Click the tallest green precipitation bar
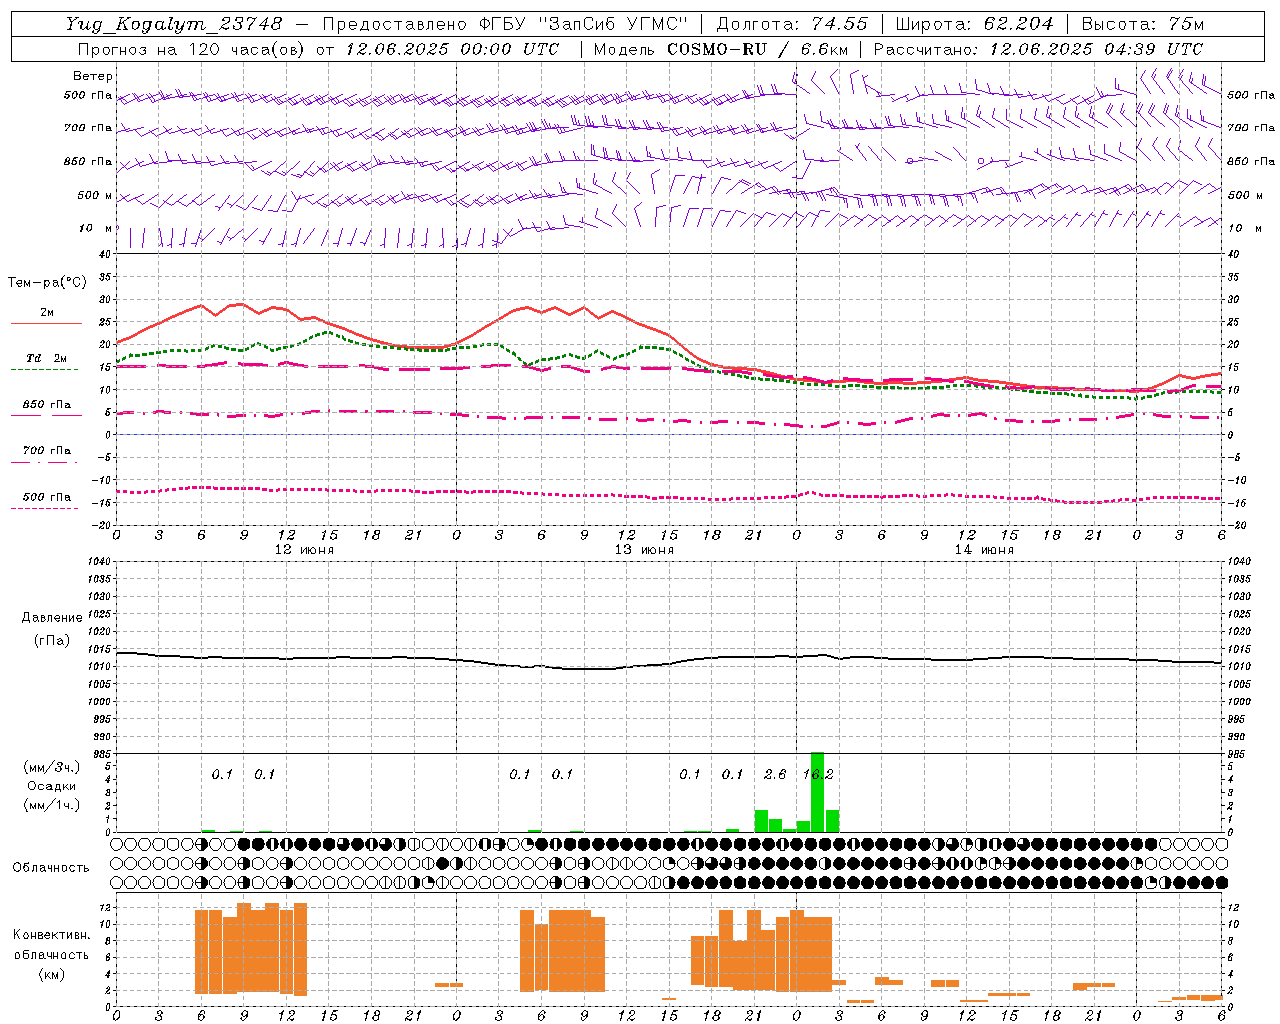Screen dimensions: 1280x1024 (817, 792)
